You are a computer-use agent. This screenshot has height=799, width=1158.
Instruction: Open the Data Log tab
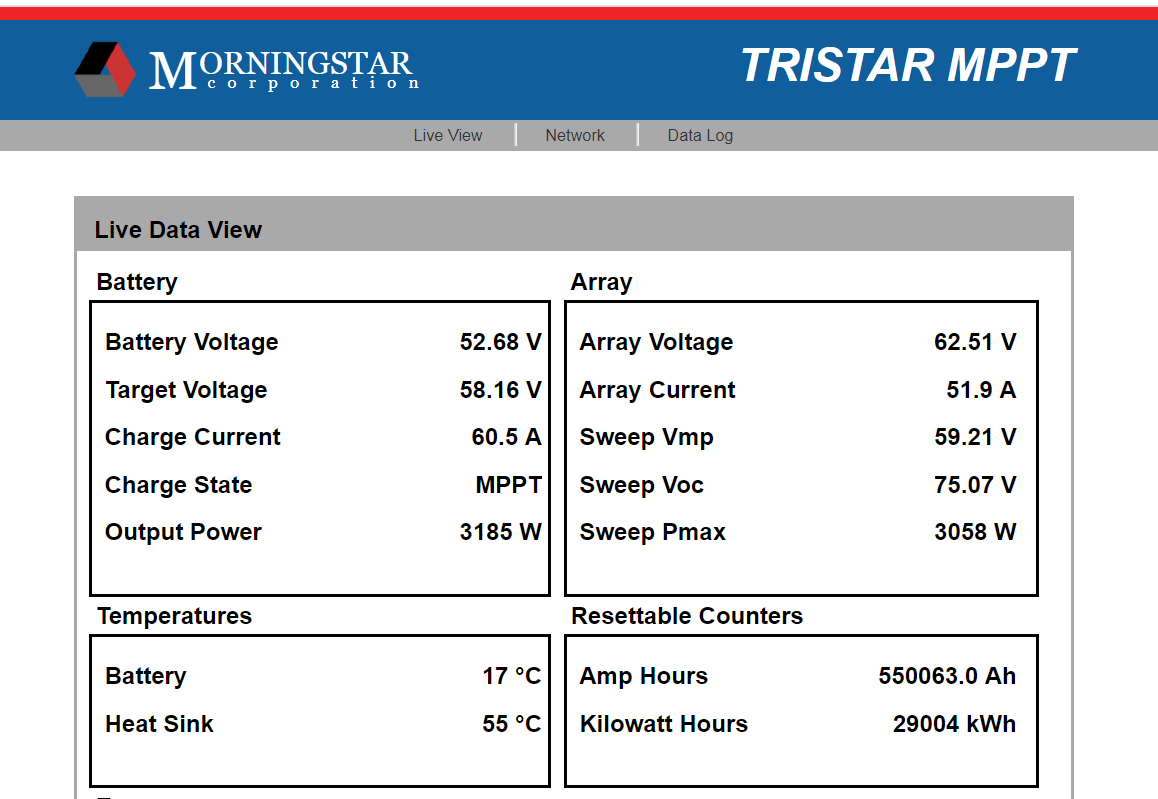pyautogui.click(x=700, y=136)
